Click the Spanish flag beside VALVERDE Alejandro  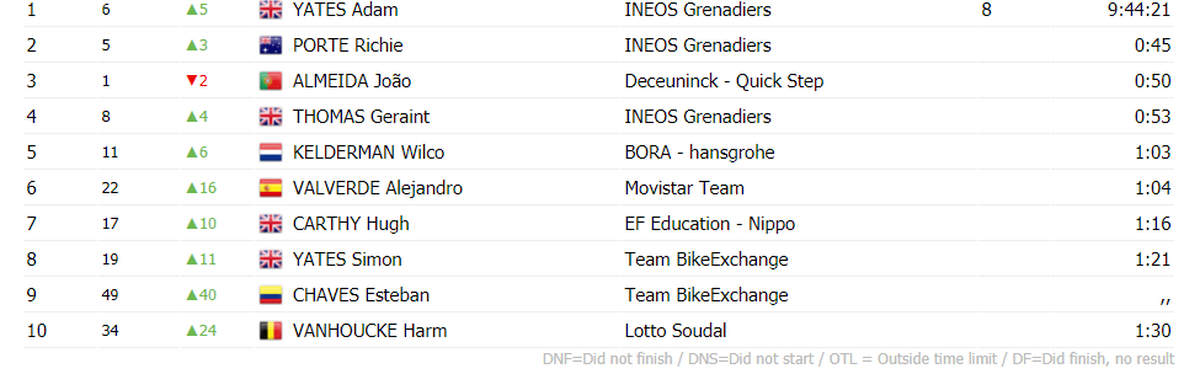pos(270,188)
